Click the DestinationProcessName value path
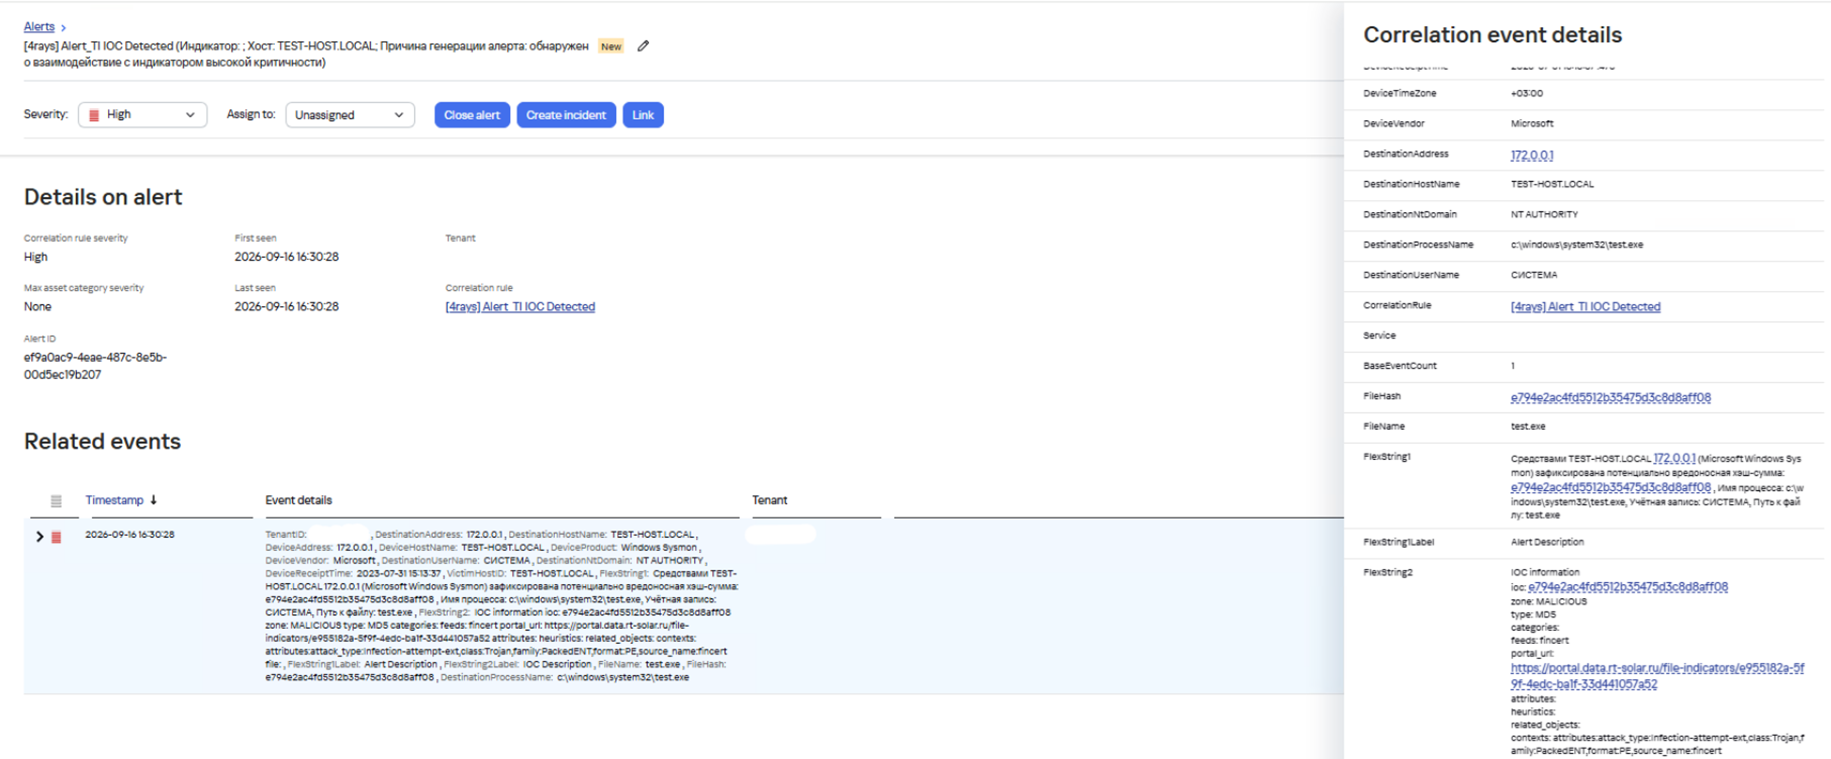The image size is (1831, 759). 1576,245
